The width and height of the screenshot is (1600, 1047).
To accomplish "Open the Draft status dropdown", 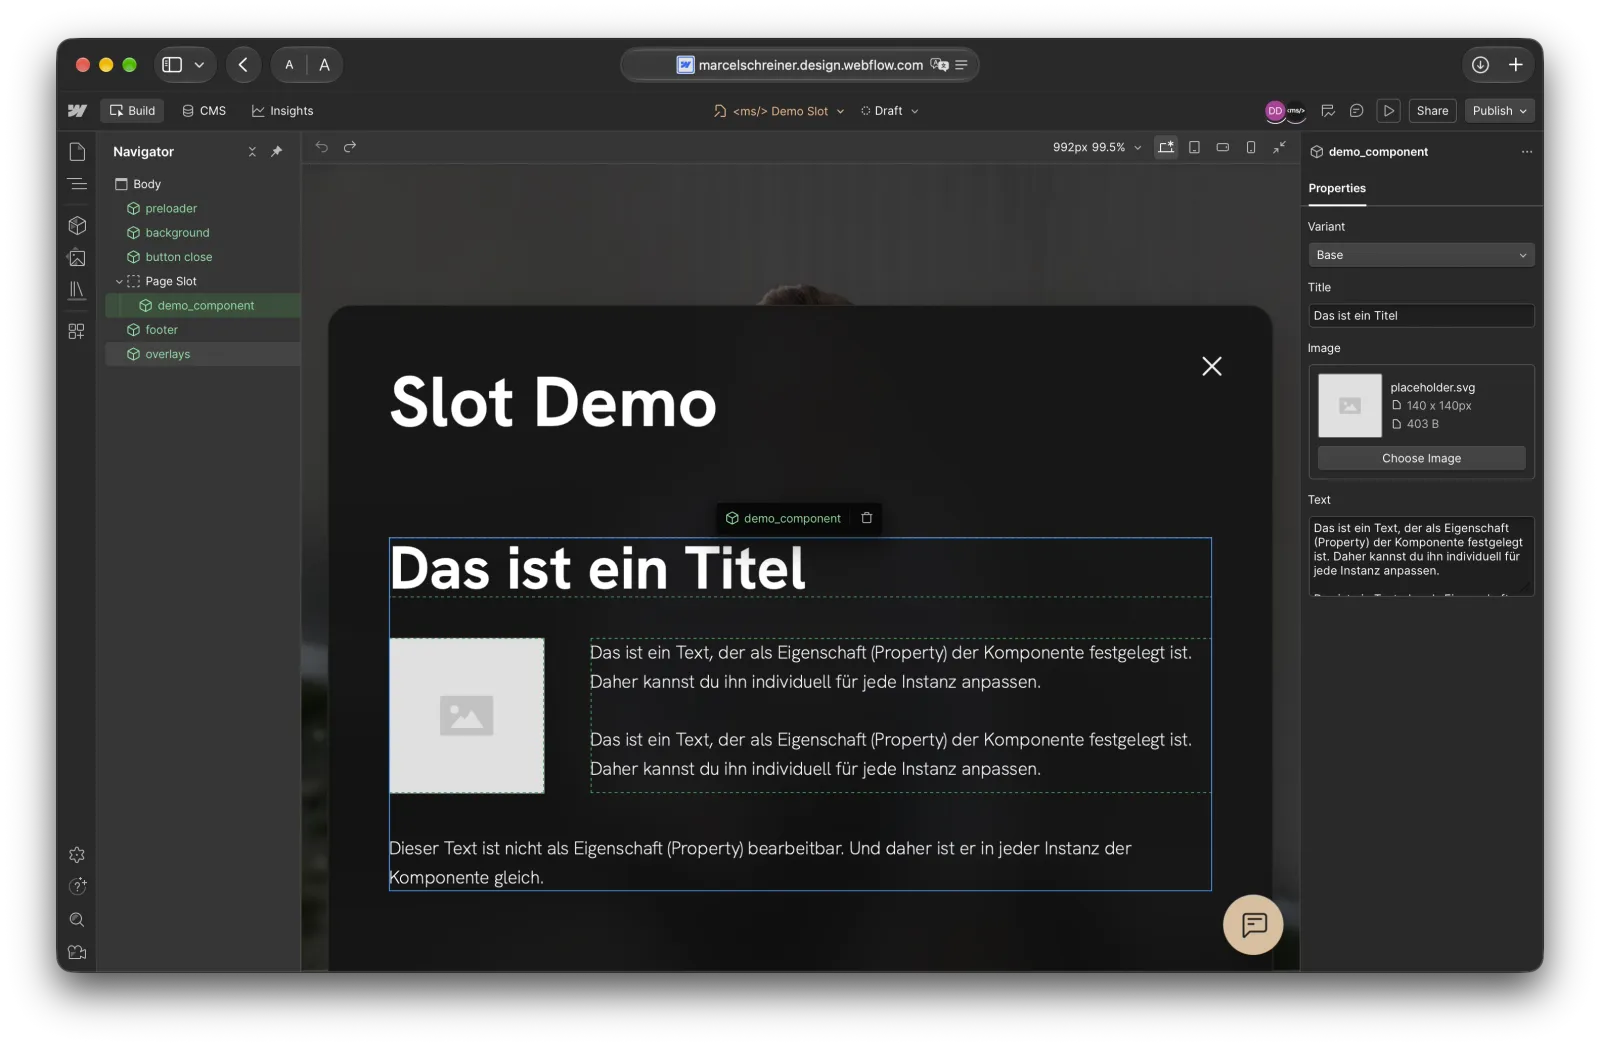I will 889,111.
